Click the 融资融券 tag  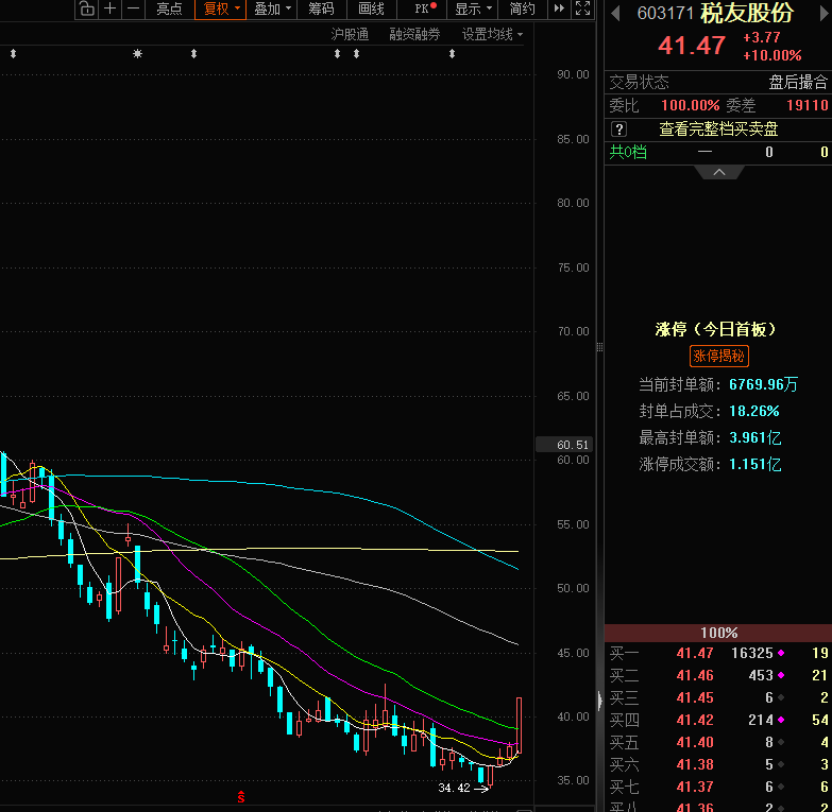point(414,34)
